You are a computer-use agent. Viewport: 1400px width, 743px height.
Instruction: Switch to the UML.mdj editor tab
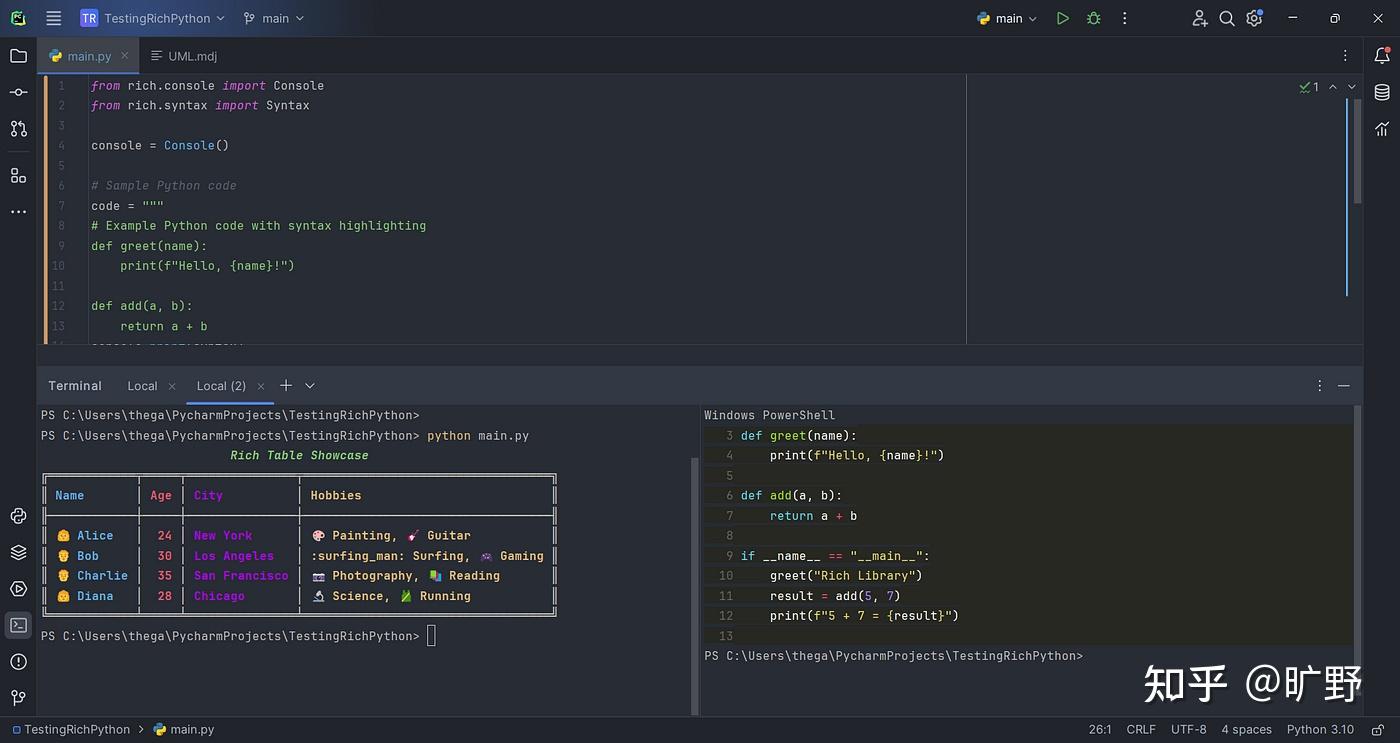191,56
